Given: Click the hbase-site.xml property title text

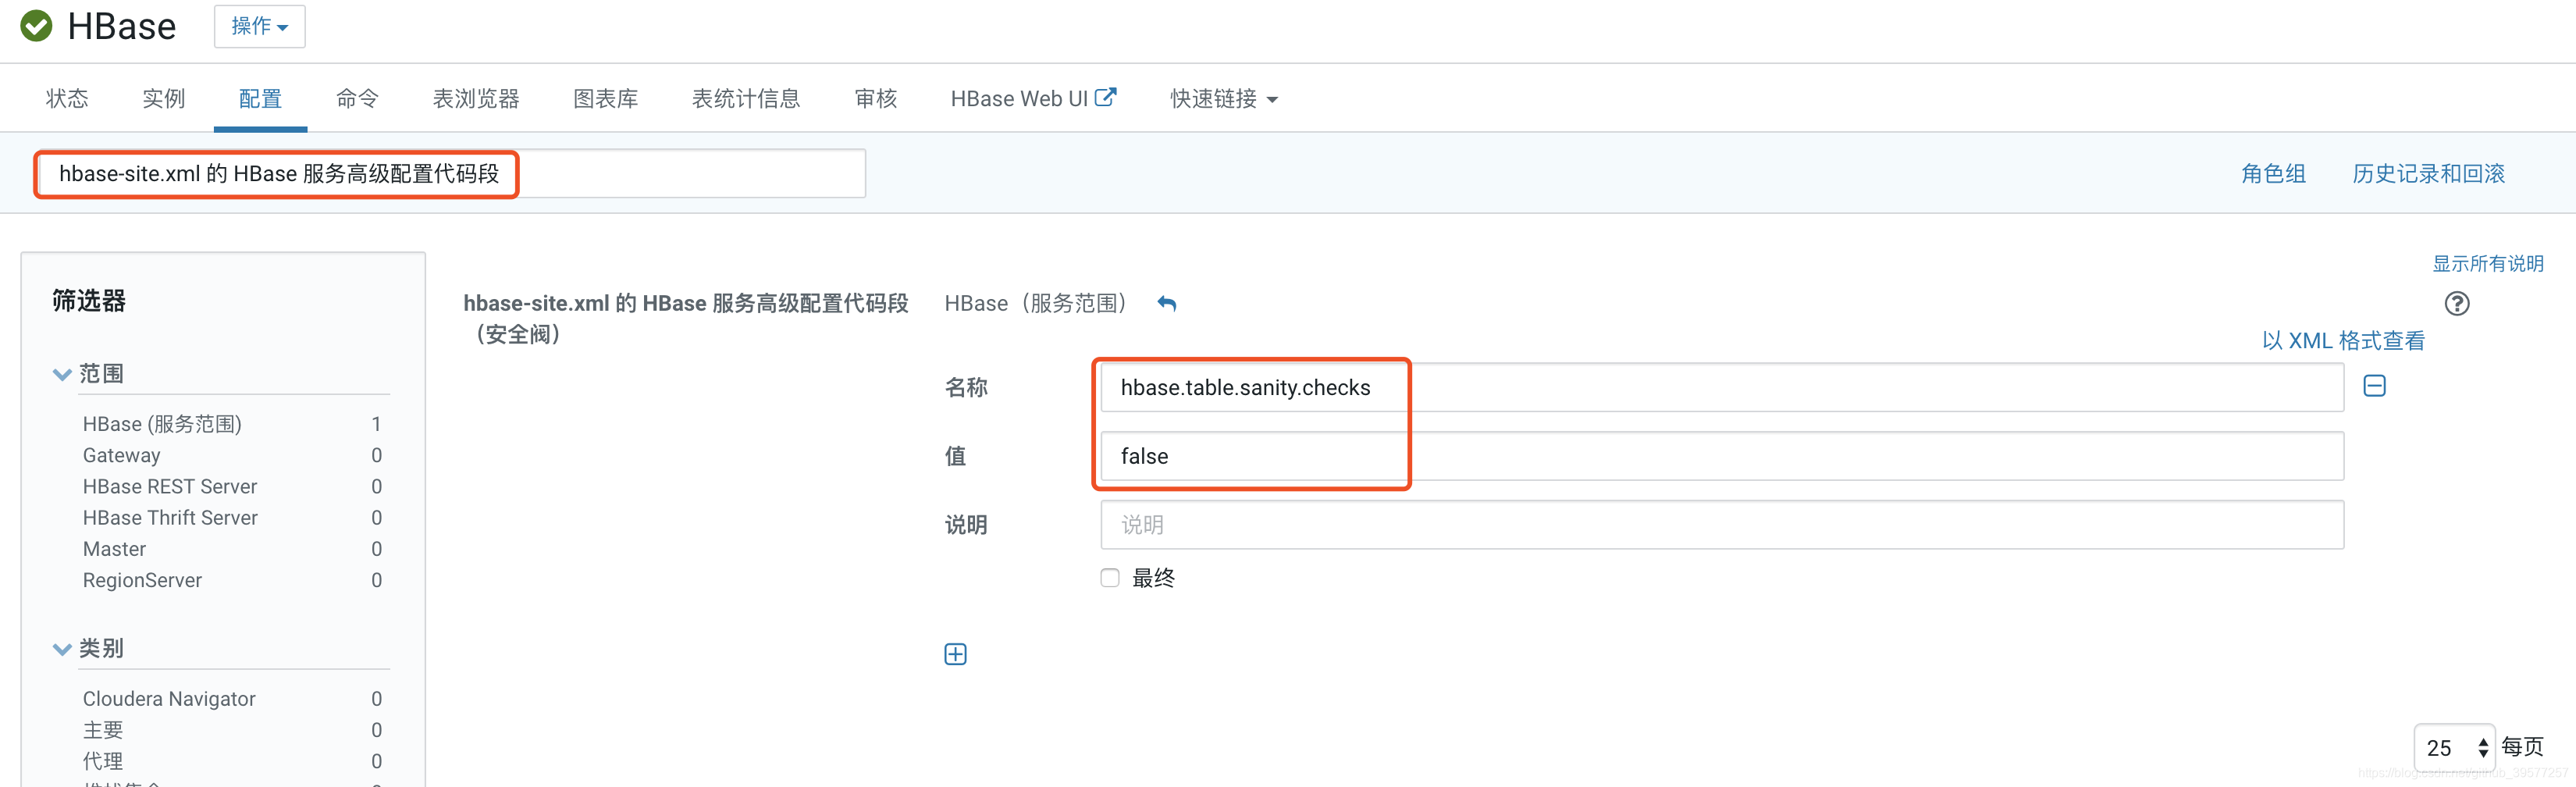Looking at the screenshot, I should pos(685,318).
